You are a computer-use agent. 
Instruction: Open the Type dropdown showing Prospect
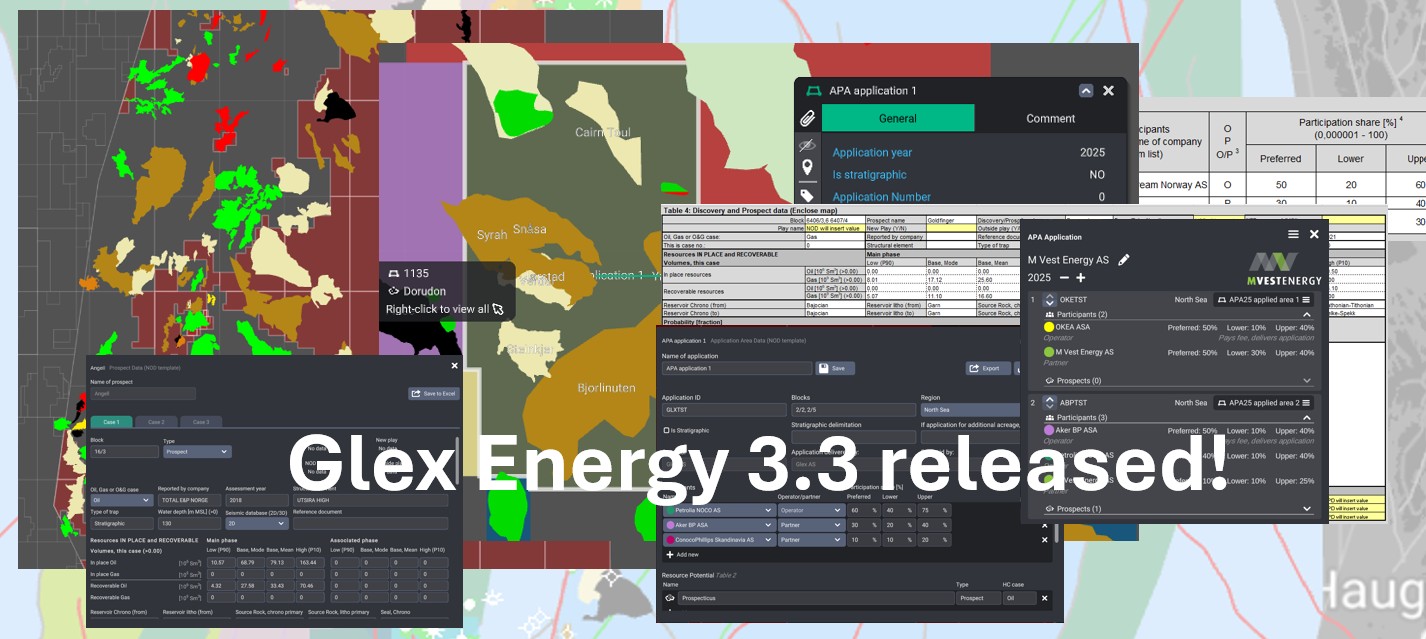click(197, 452)
